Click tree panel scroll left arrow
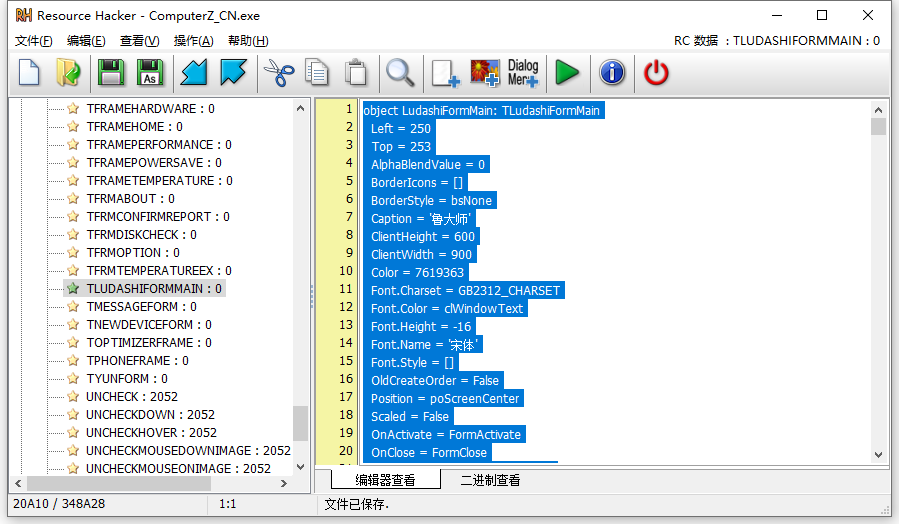Image resolution: width=899 pixels, height=524 pixels. pos(18,483)
